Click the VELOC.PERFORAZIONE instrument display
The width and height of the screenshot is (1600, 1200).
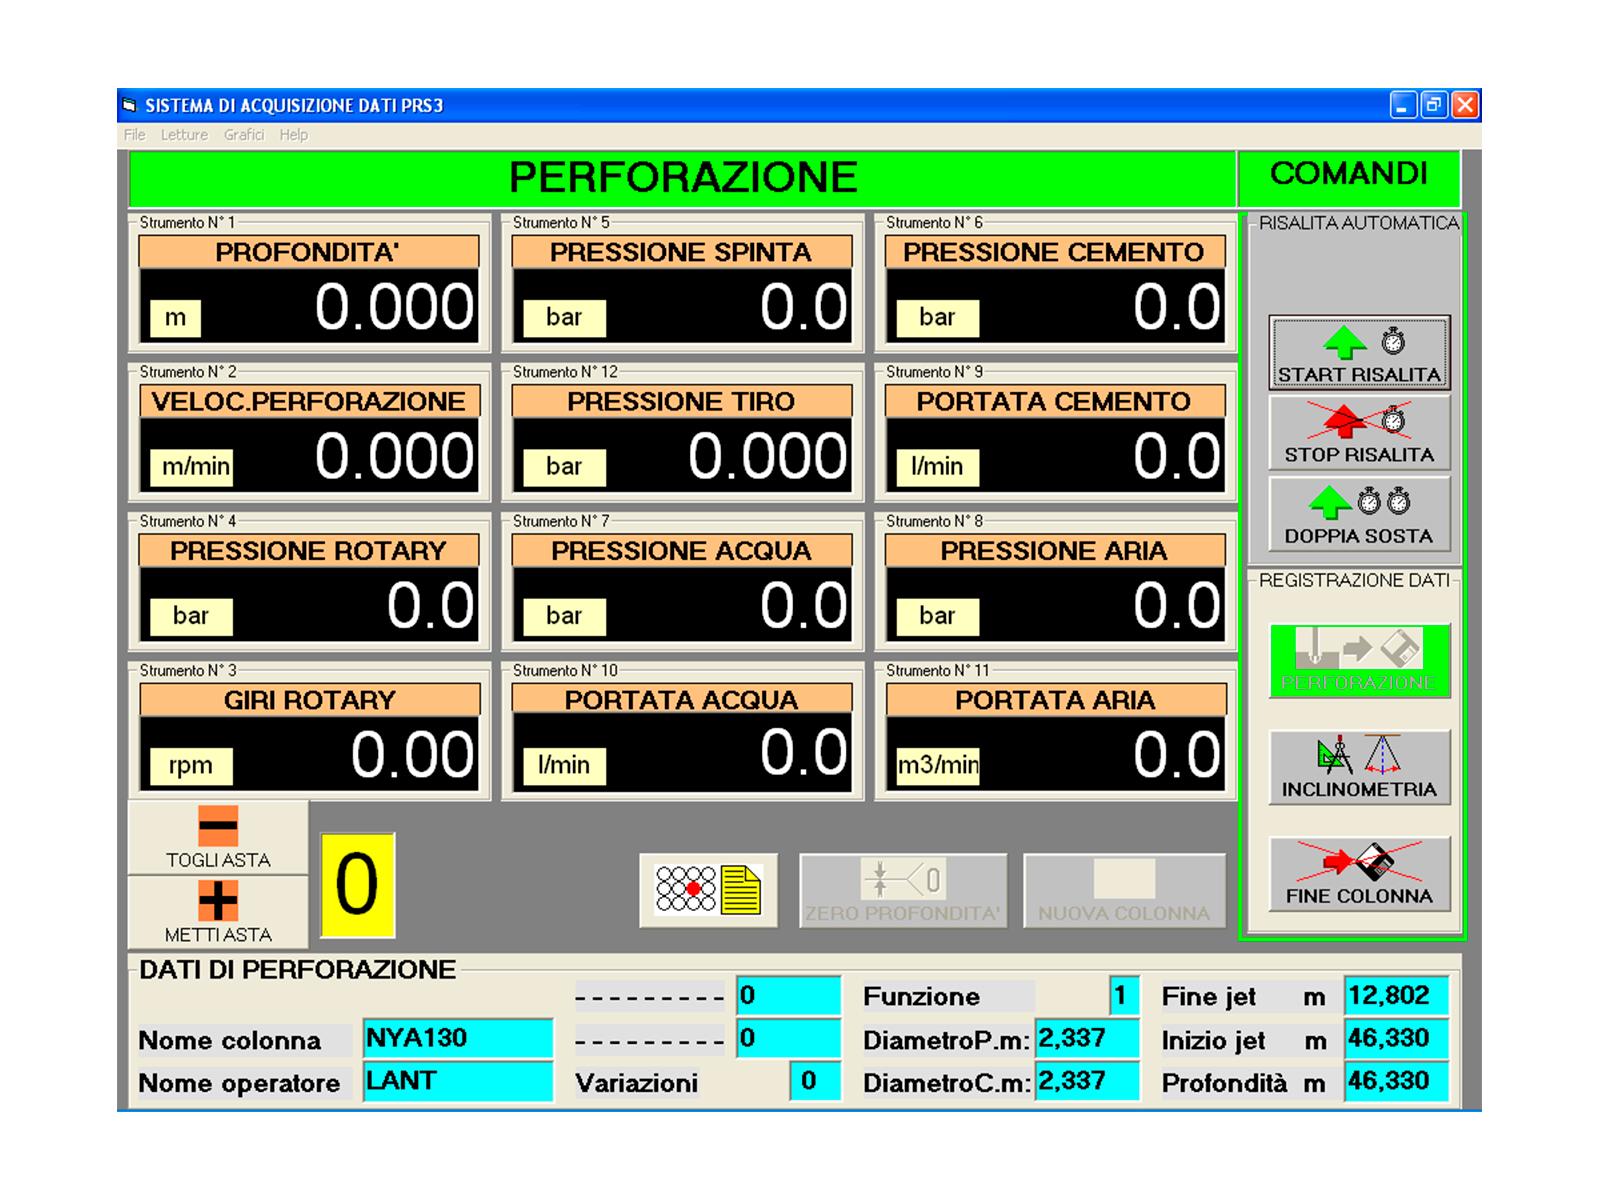pos(309,455)
